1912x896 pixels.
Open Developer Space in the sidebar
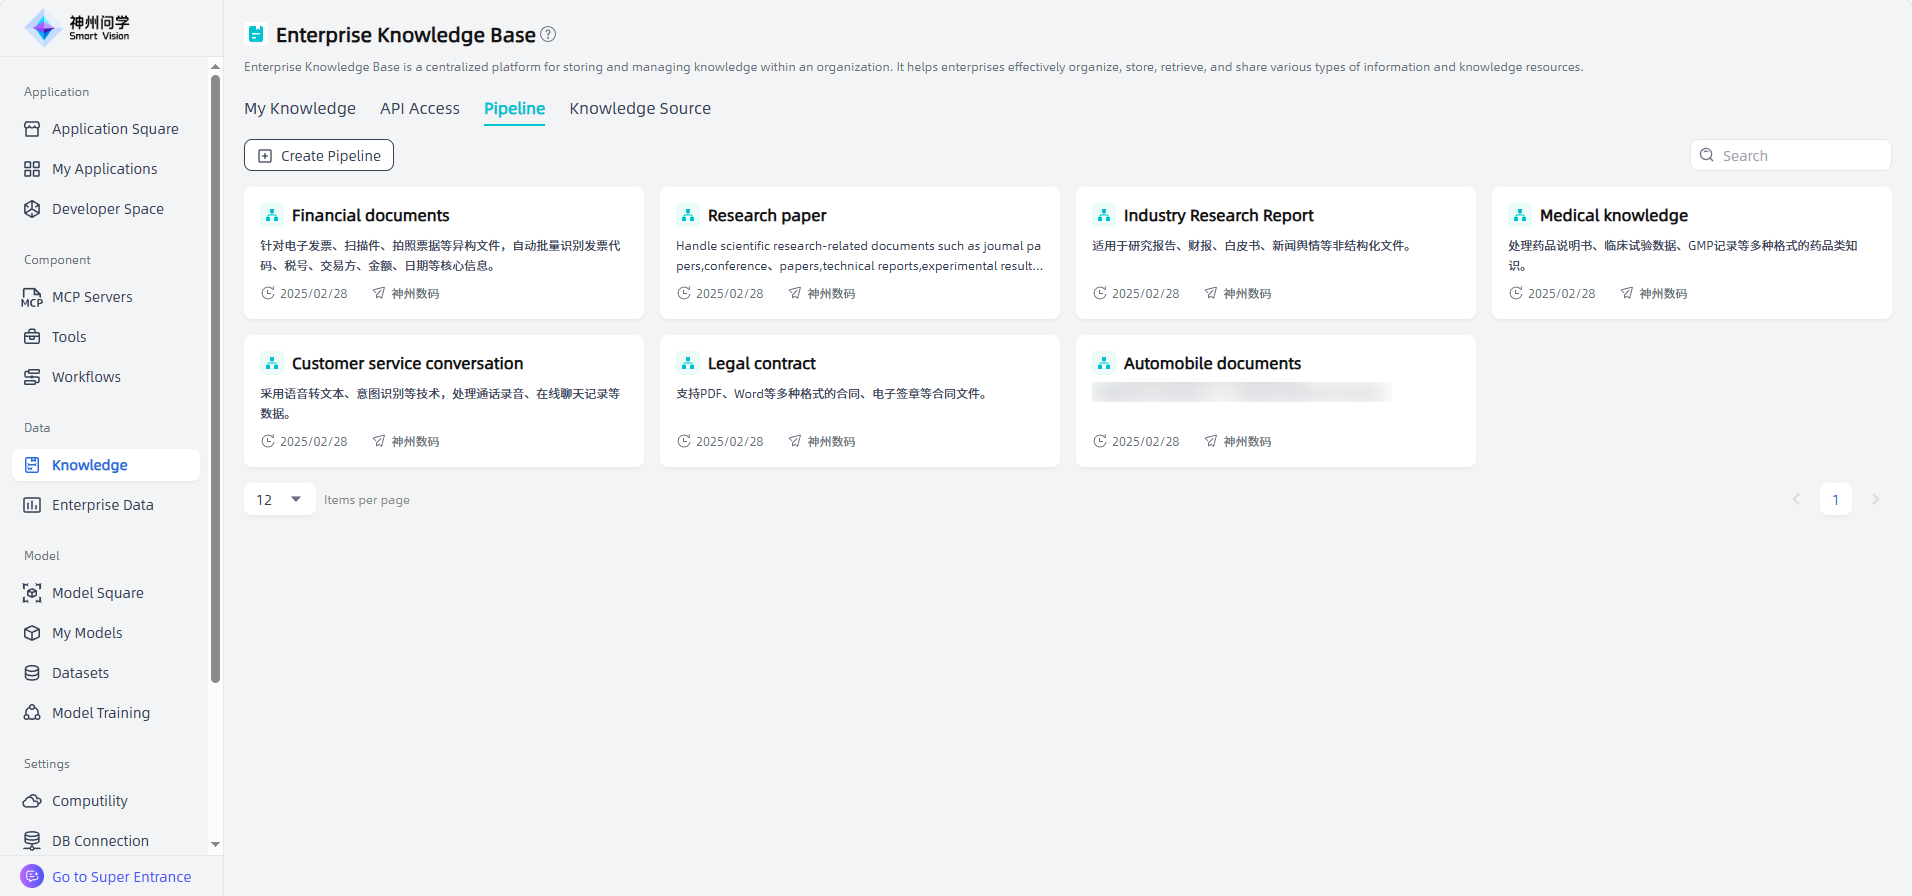107,209
